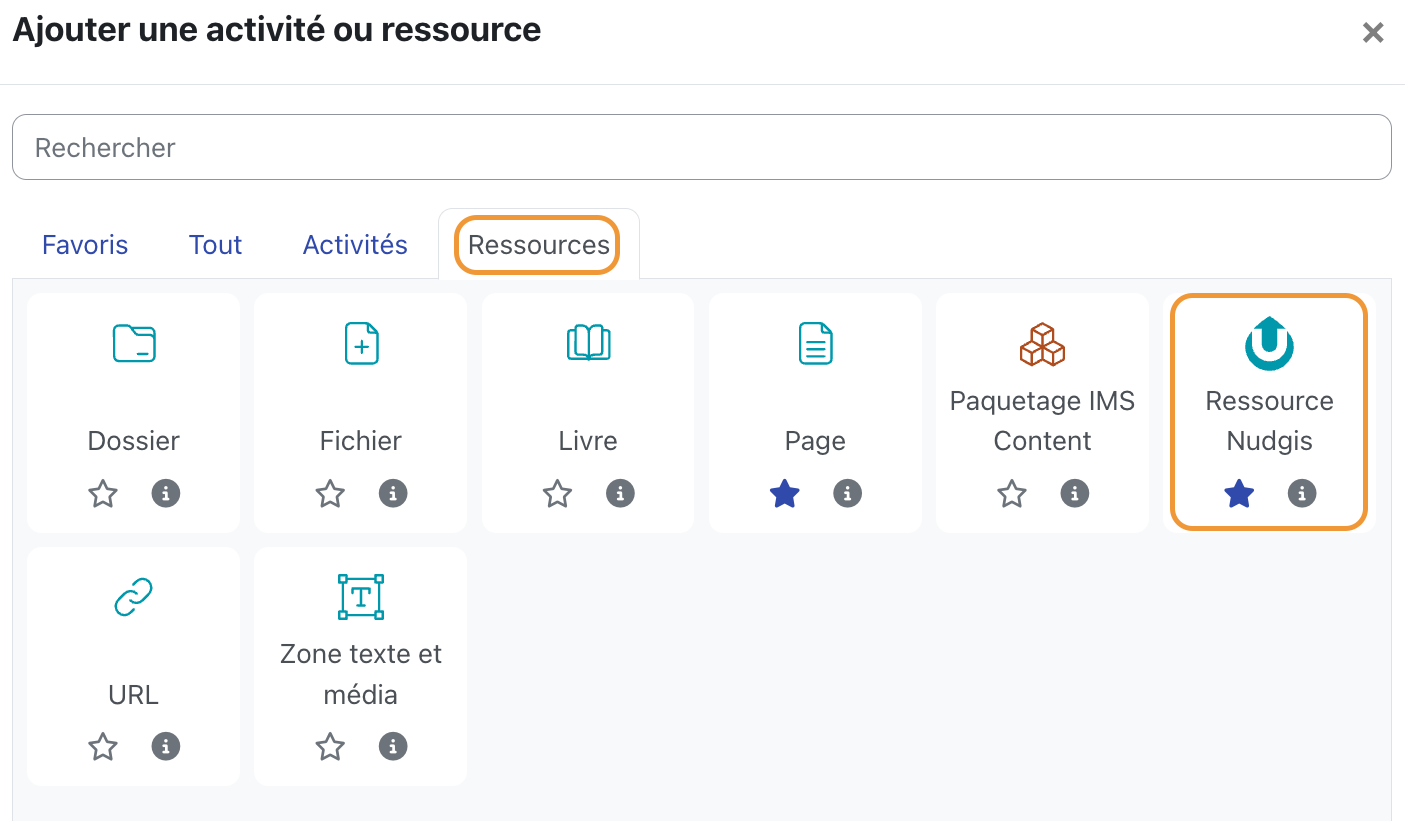Click the Page label
Viewport: 1405px width, 821px height.
815,441
